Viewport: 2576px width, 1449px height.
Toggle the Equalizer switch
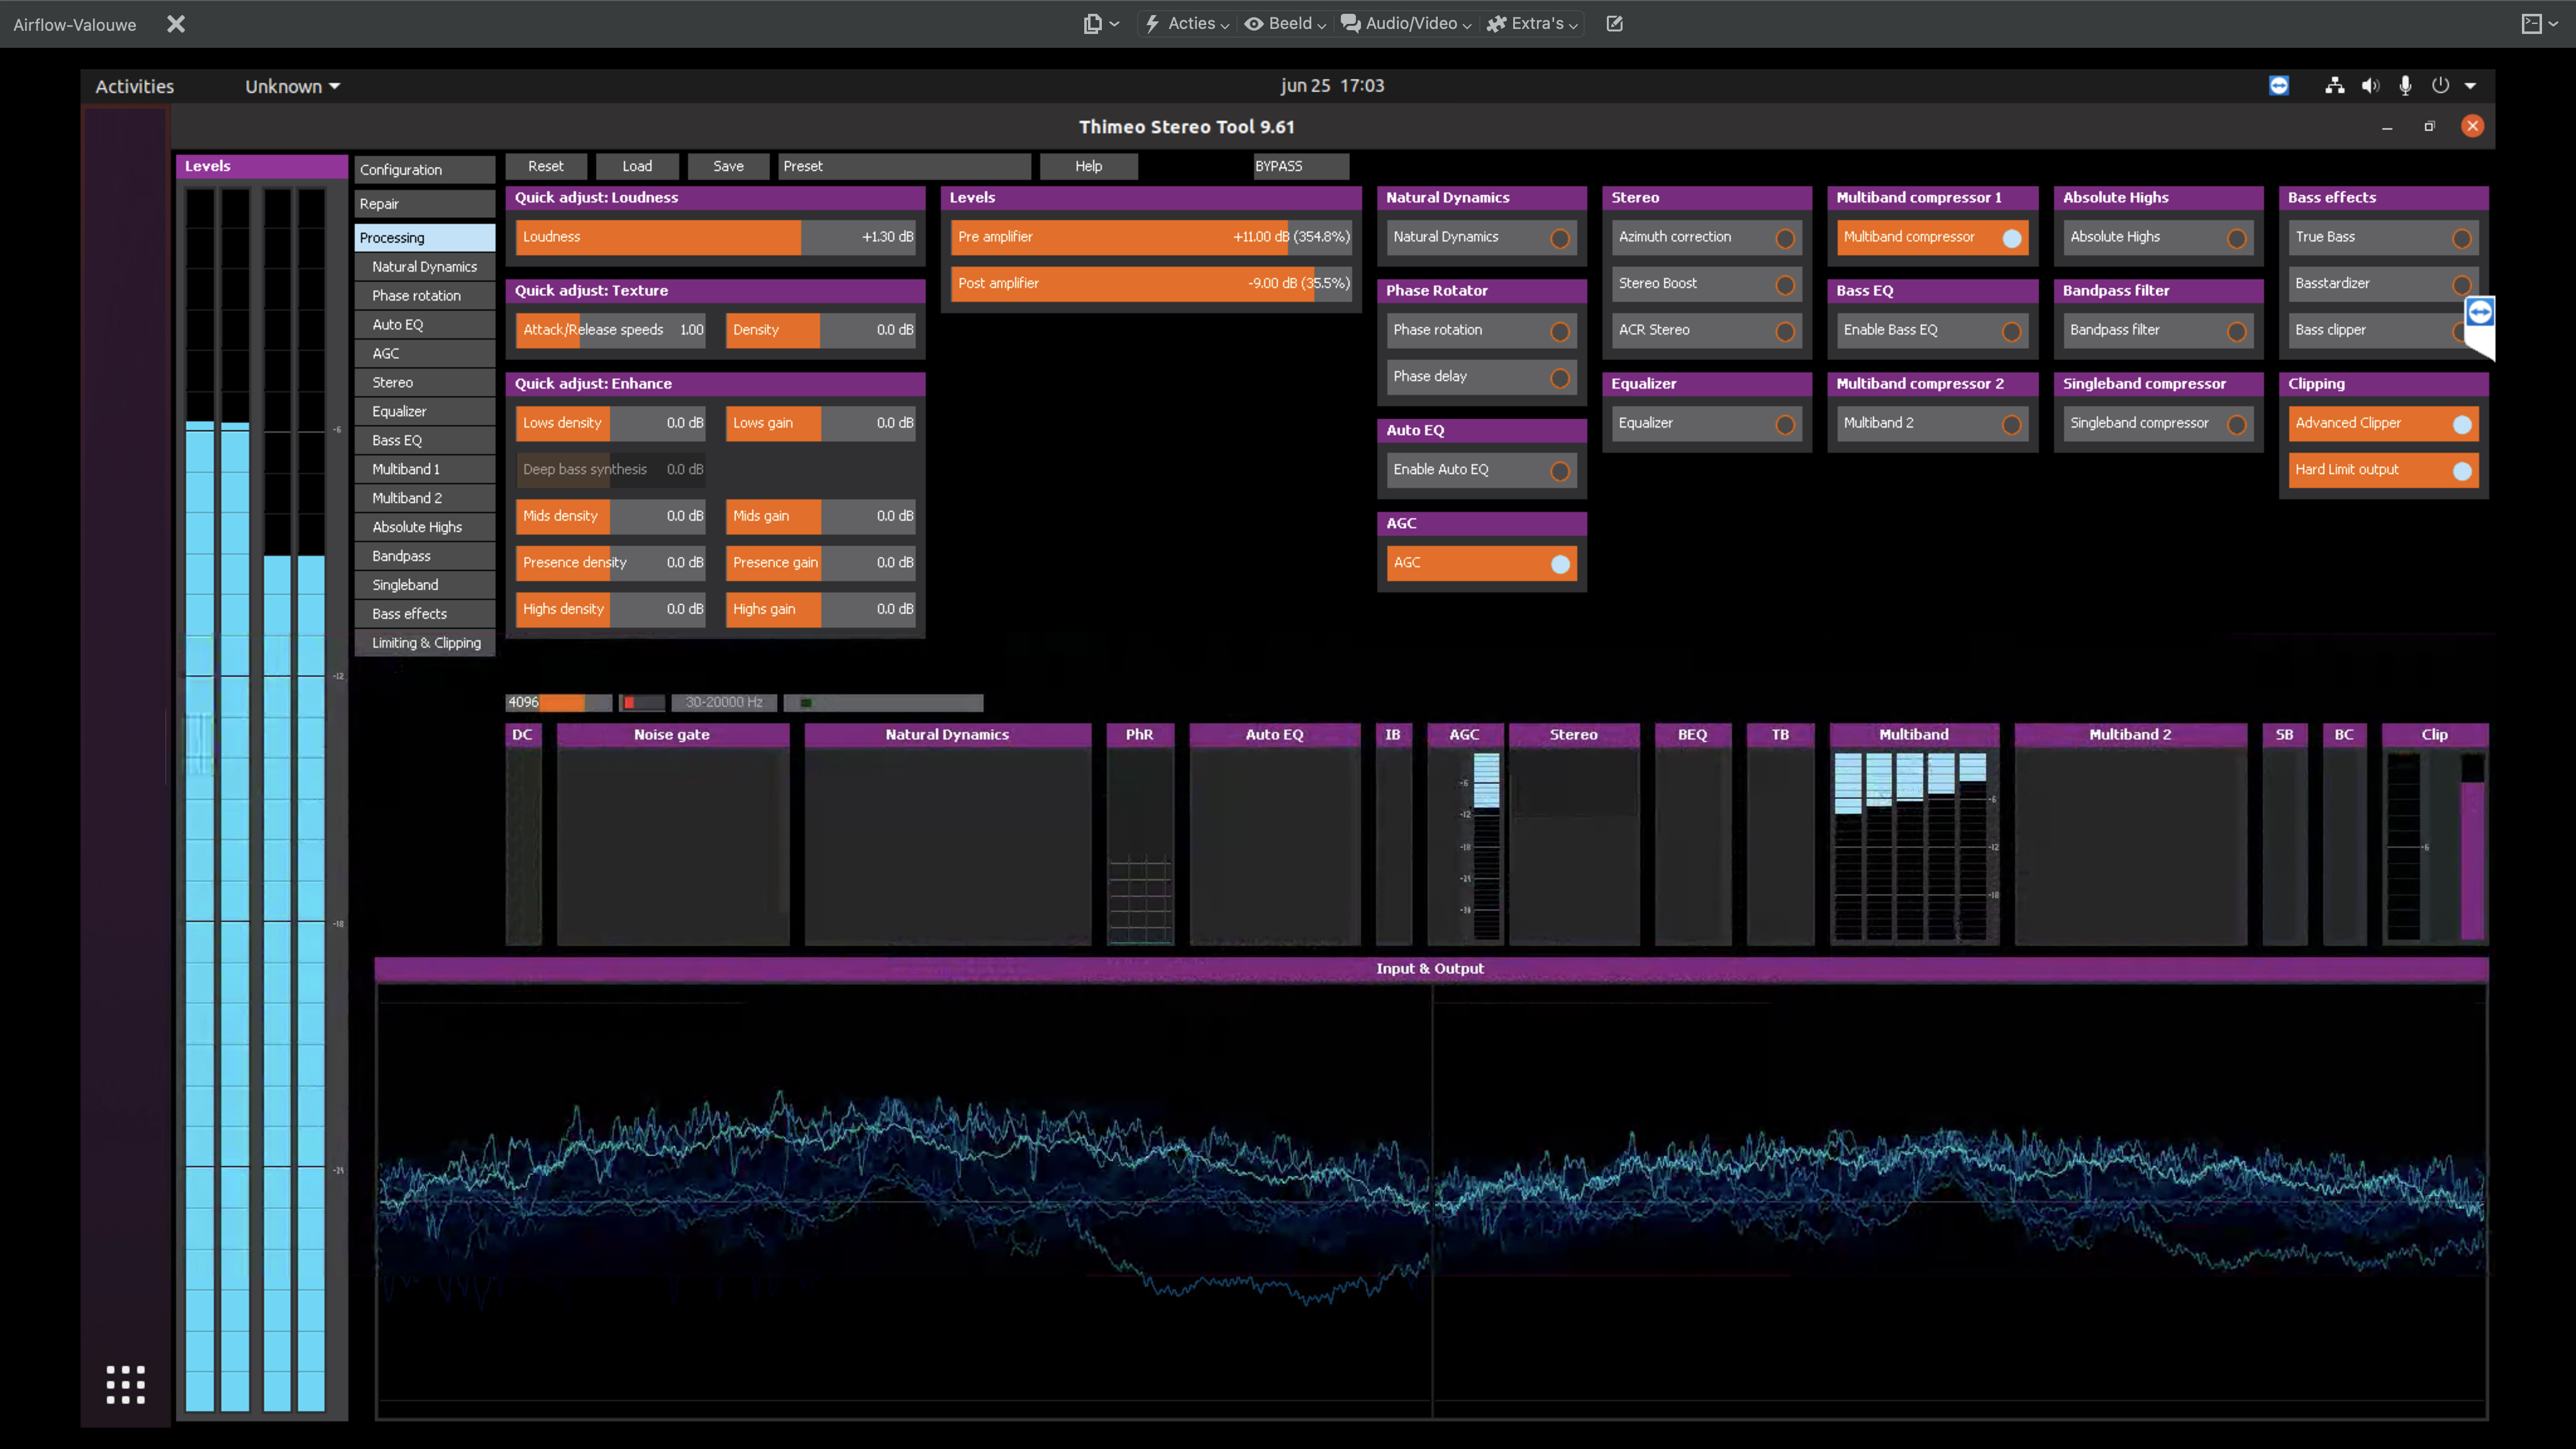click(1707, 423)
